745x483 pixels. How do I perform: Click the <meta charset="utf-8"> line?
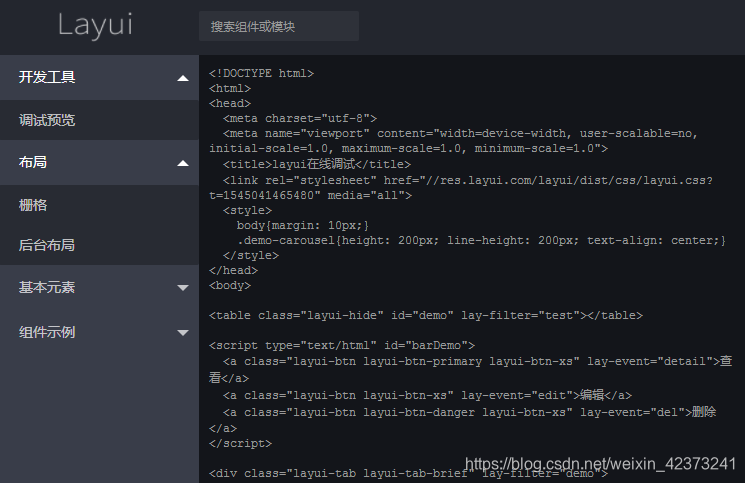(300, 118)
